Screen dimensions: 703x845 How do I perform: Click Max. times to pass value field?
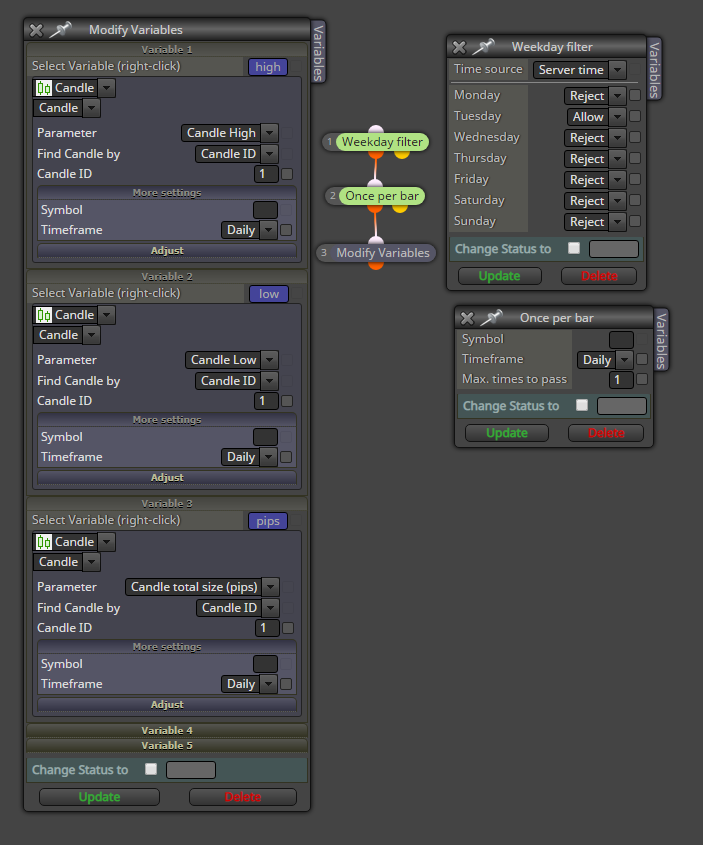621,379
